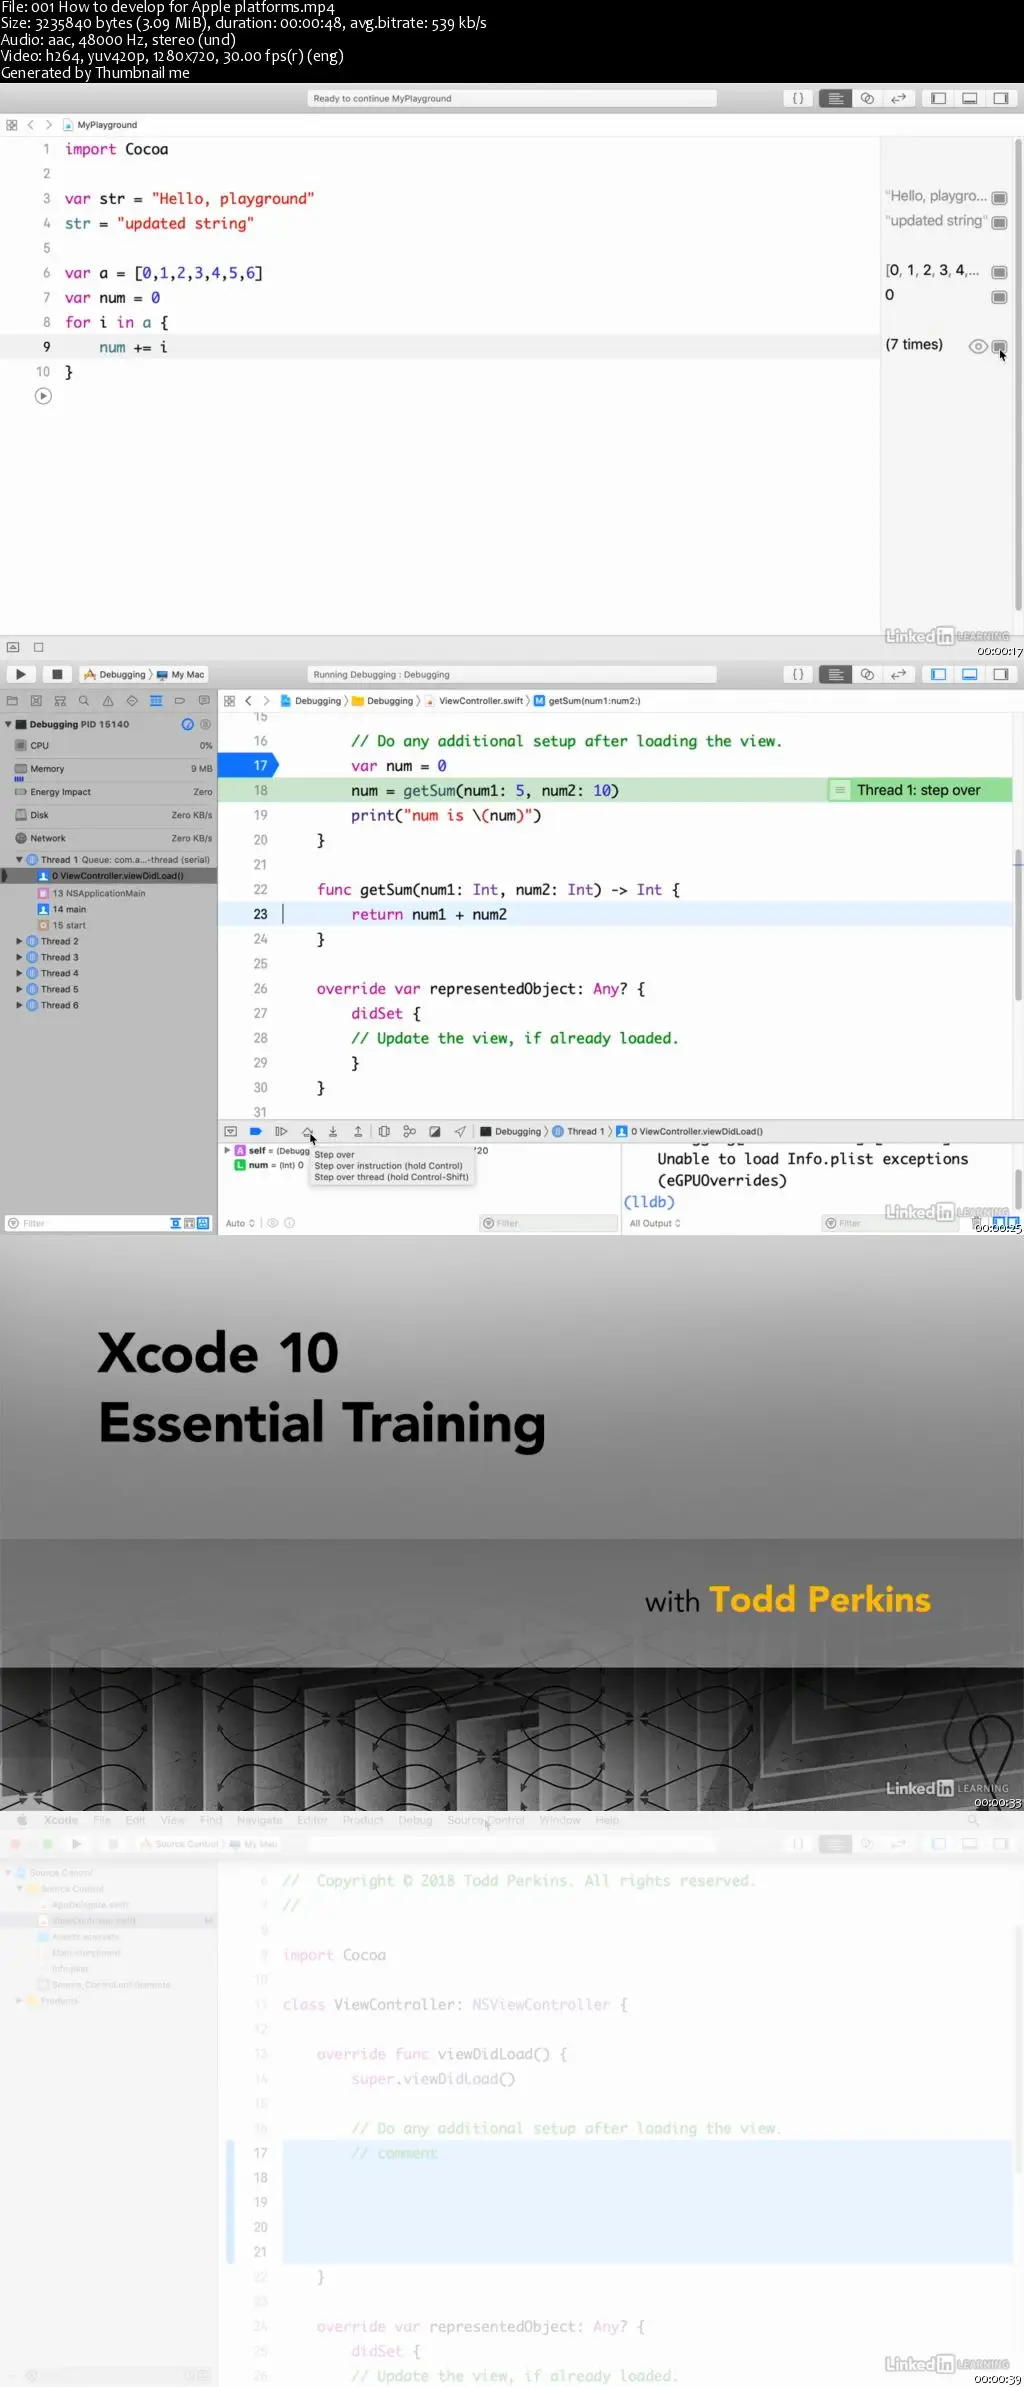Open Environment Overrides in the debug bar
The image size is (1024, 2387).
tap(435, 1131)
